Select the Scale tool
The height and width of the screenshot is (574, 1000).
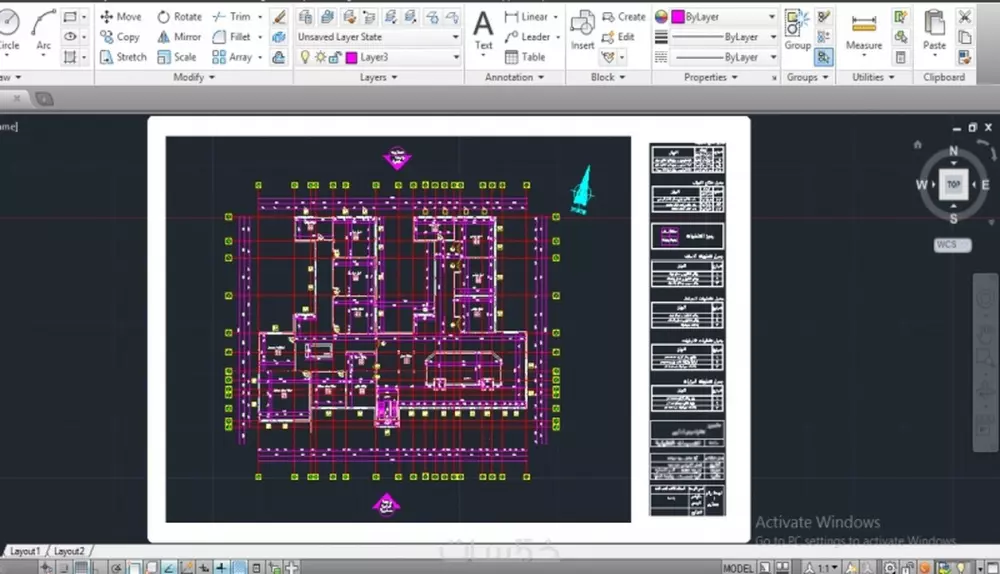pyautogui.click(x=177, y=57)
